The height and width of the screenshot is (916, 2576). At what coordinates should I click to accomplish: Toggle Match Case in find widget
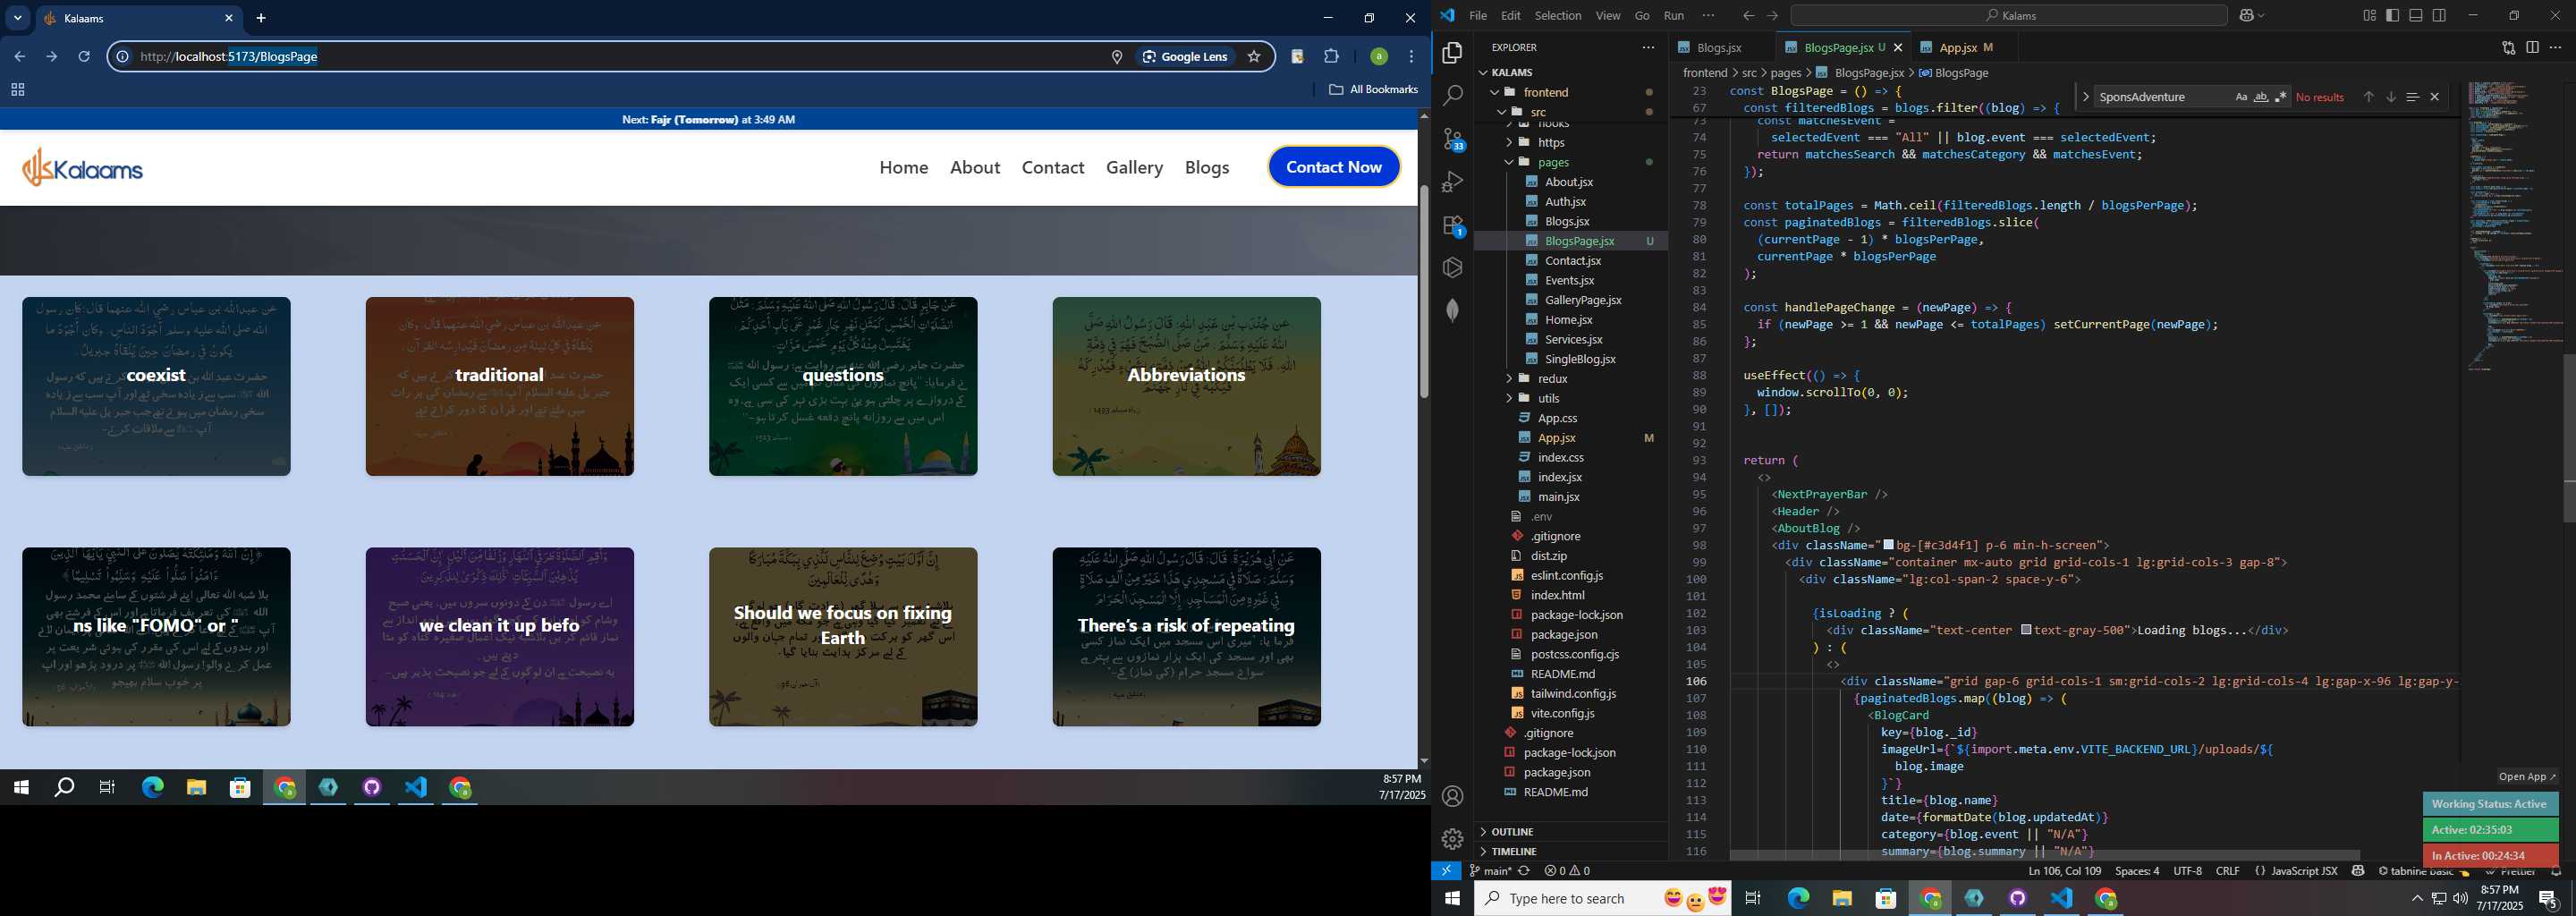click(2241, 97)
